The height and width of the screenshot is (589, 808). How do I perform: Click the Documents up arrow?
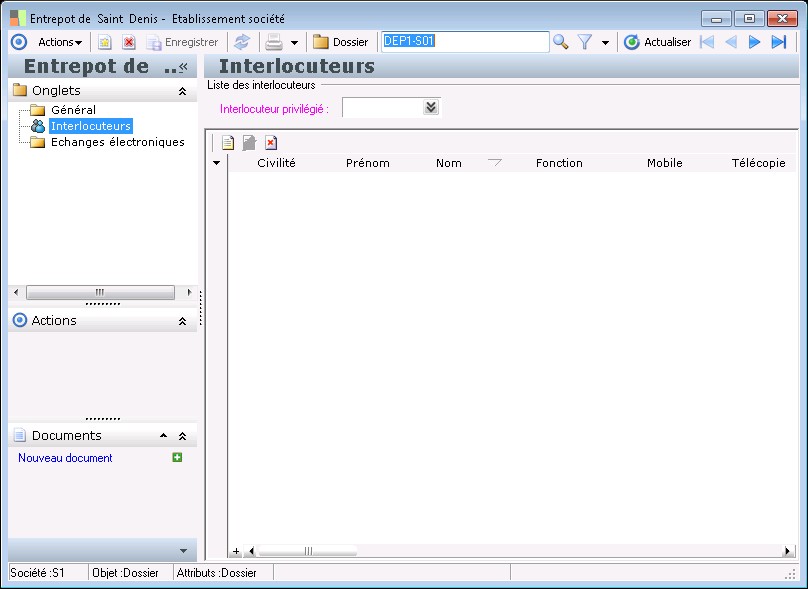click(163, 435)
